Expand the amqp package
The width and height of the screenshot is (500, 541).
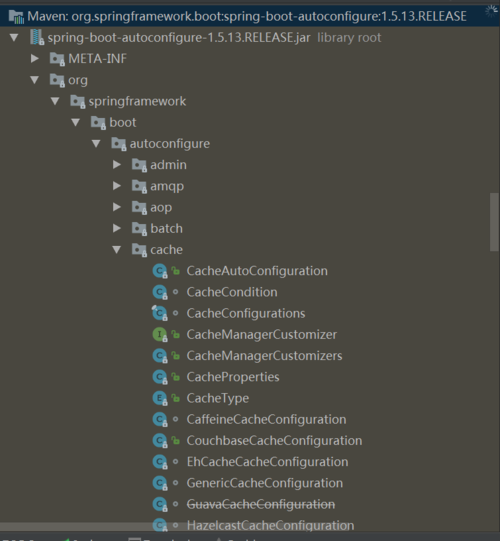tap(117, 186)
